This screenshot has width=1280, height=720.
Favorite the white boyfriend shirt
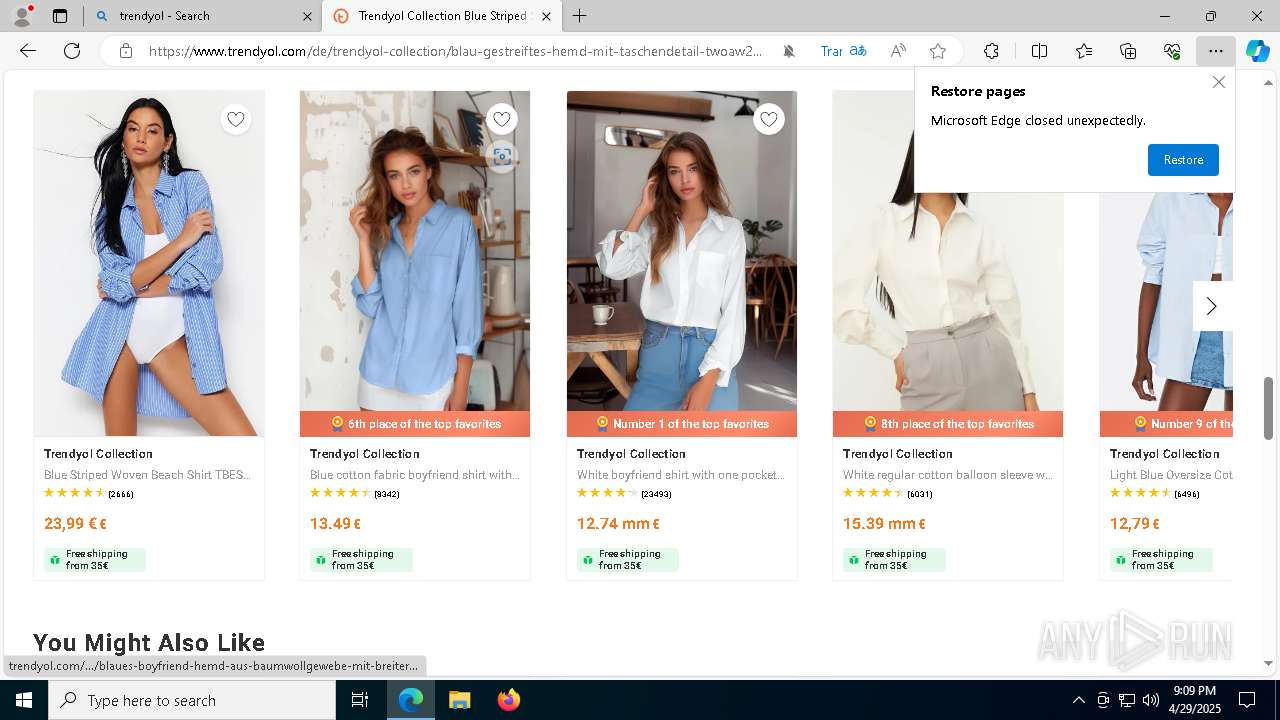(x=768, y=120)
